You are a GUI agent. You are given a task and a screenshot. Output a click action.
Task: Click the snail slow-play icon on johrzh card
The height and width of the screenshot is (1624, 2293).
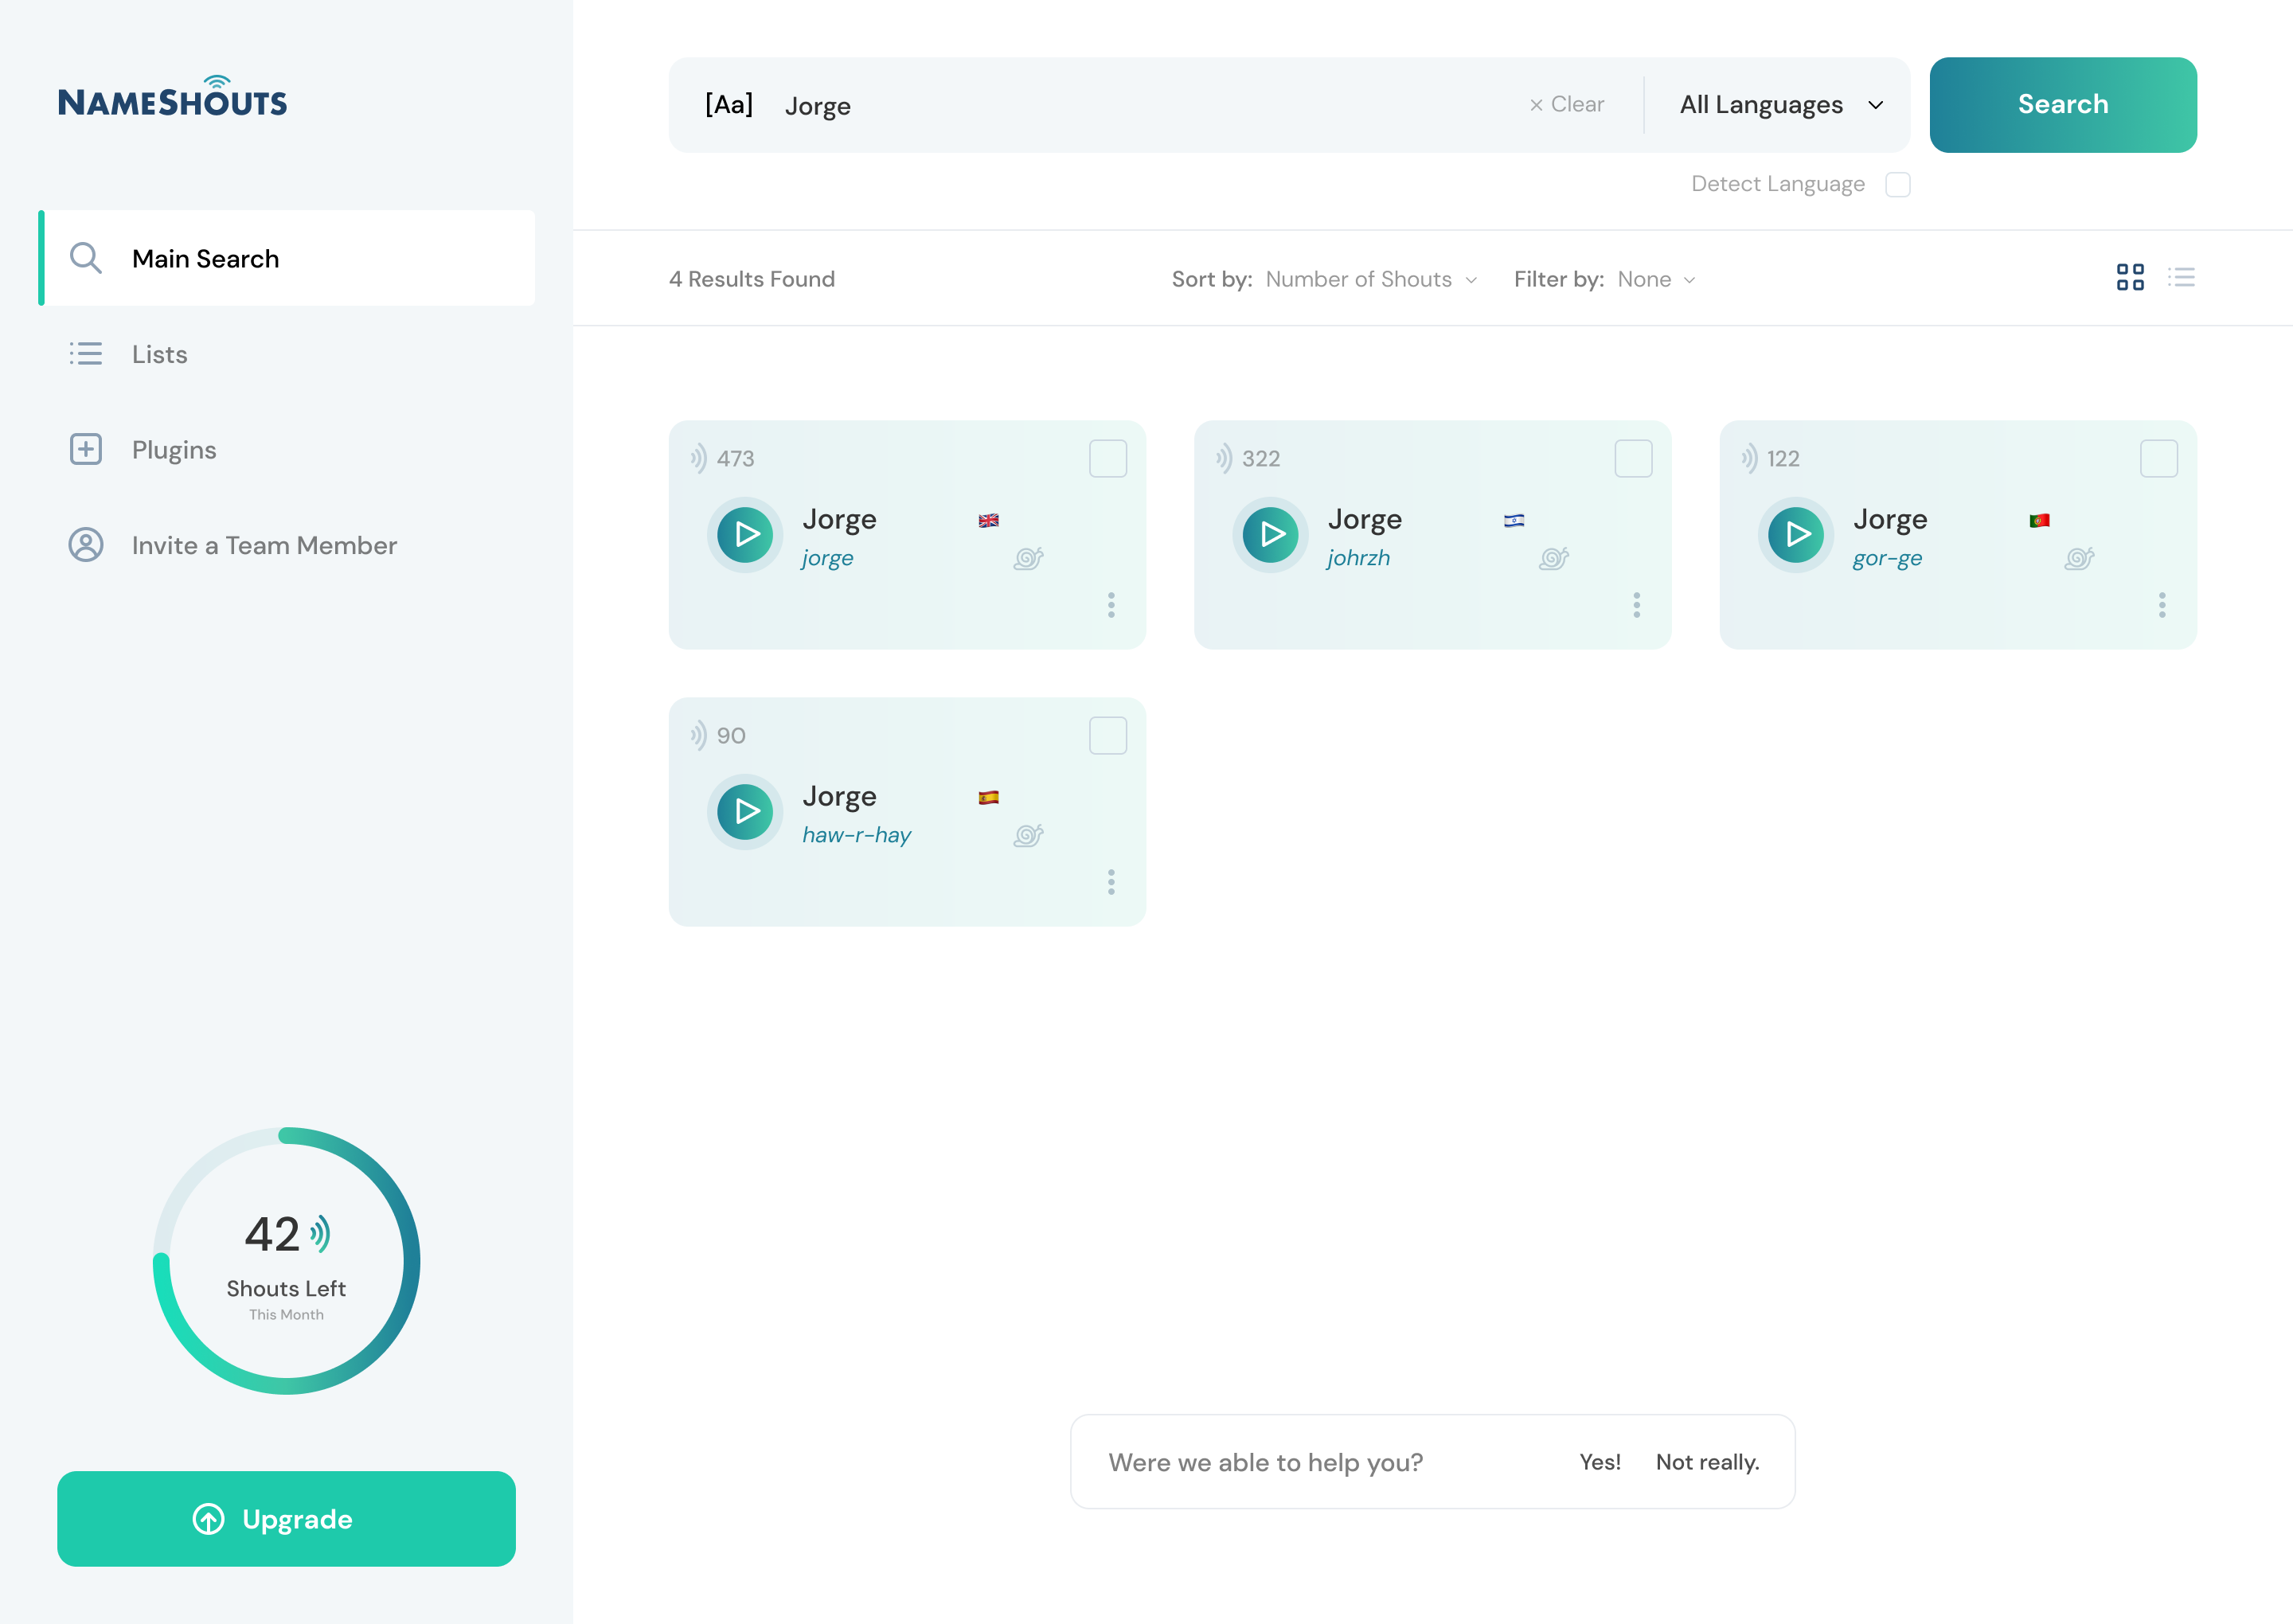(1553, 558)
